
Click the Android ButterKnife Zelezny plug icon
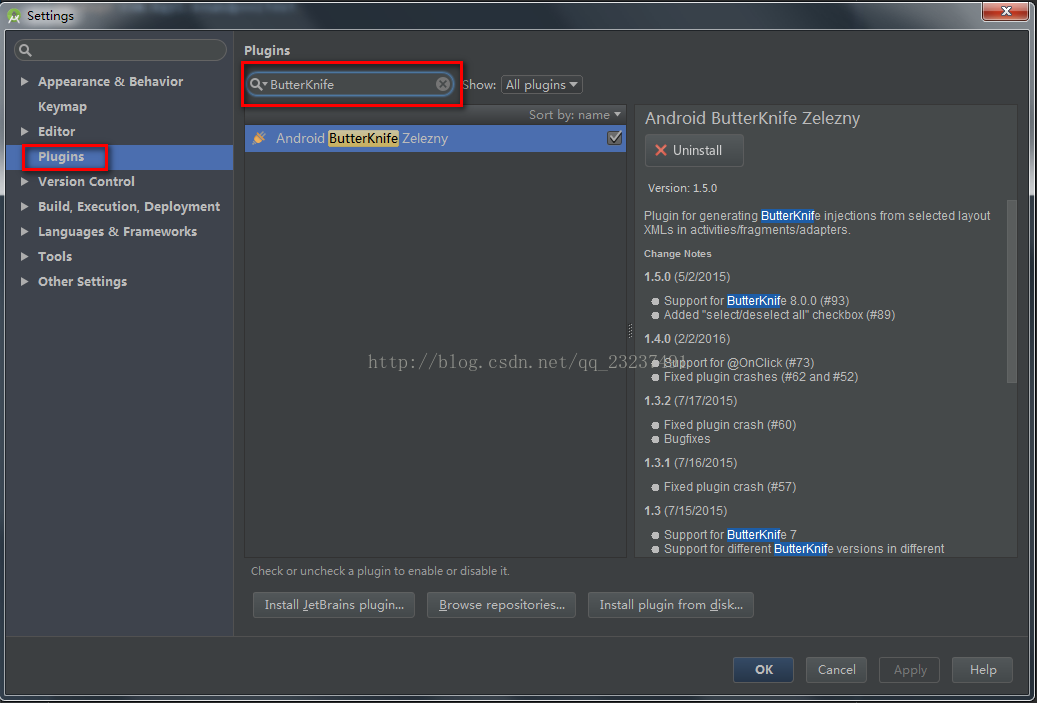click(259, 138)
